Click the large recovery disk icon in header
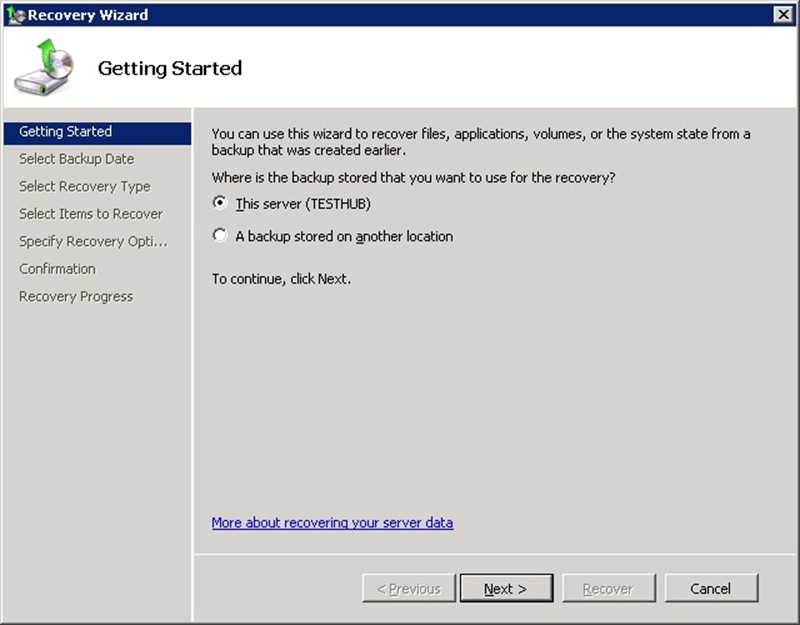The image size is (800, 625). pos(44,68)
